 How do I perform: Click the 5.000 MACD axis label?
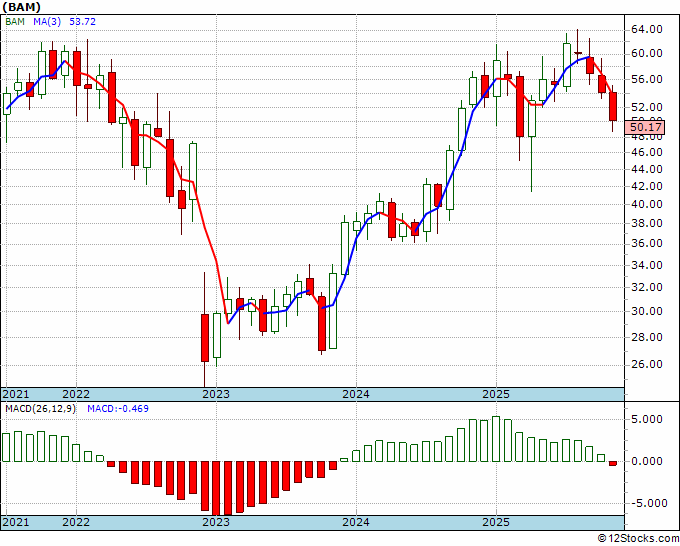[647, 419]
